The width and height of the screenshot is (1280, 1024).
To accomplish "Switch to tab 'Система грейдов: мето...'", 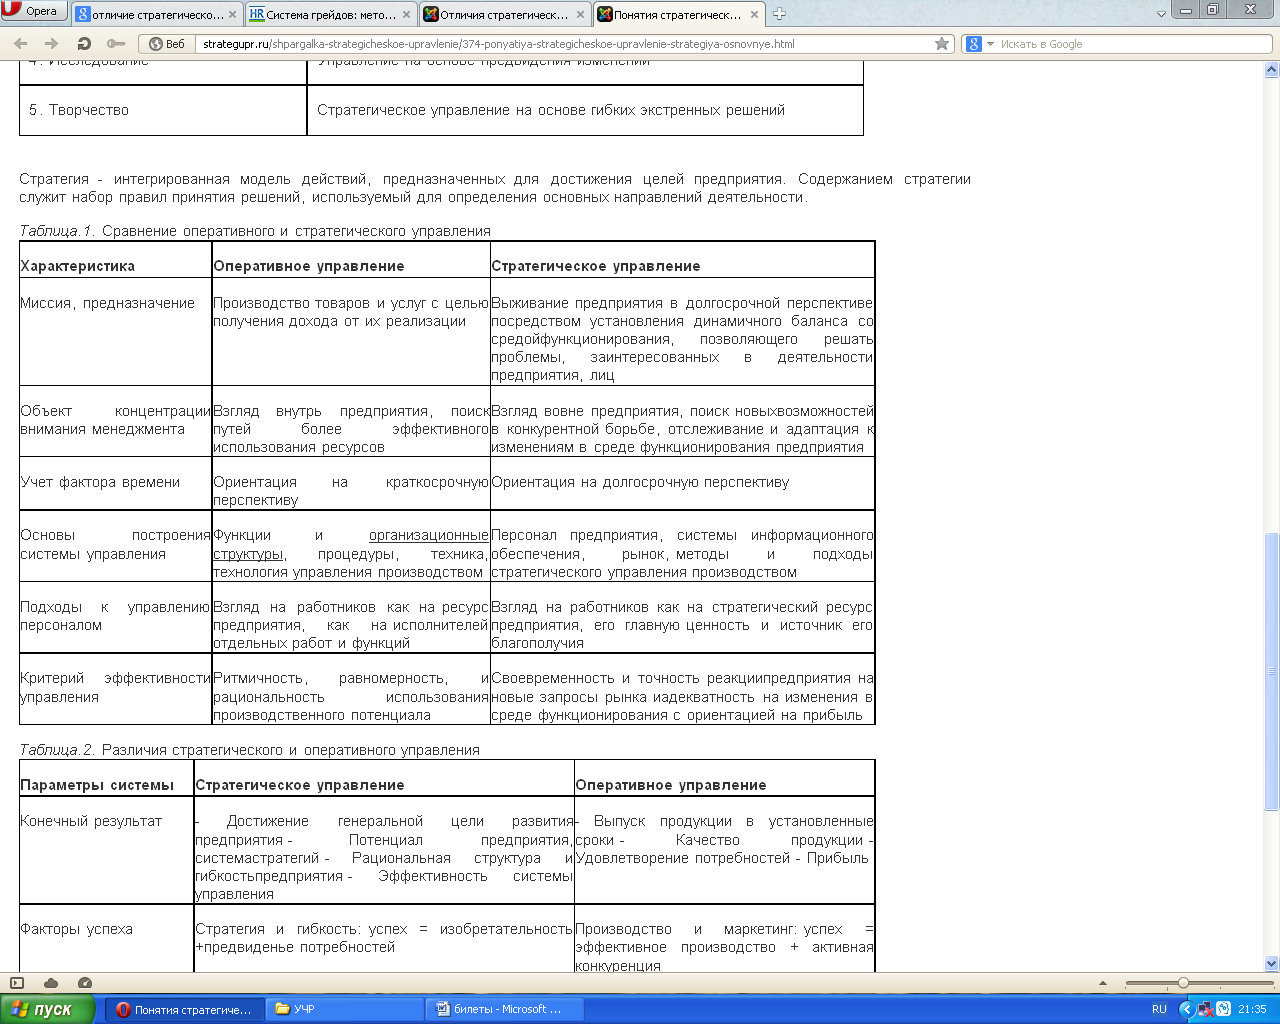I will coord(331,14).
